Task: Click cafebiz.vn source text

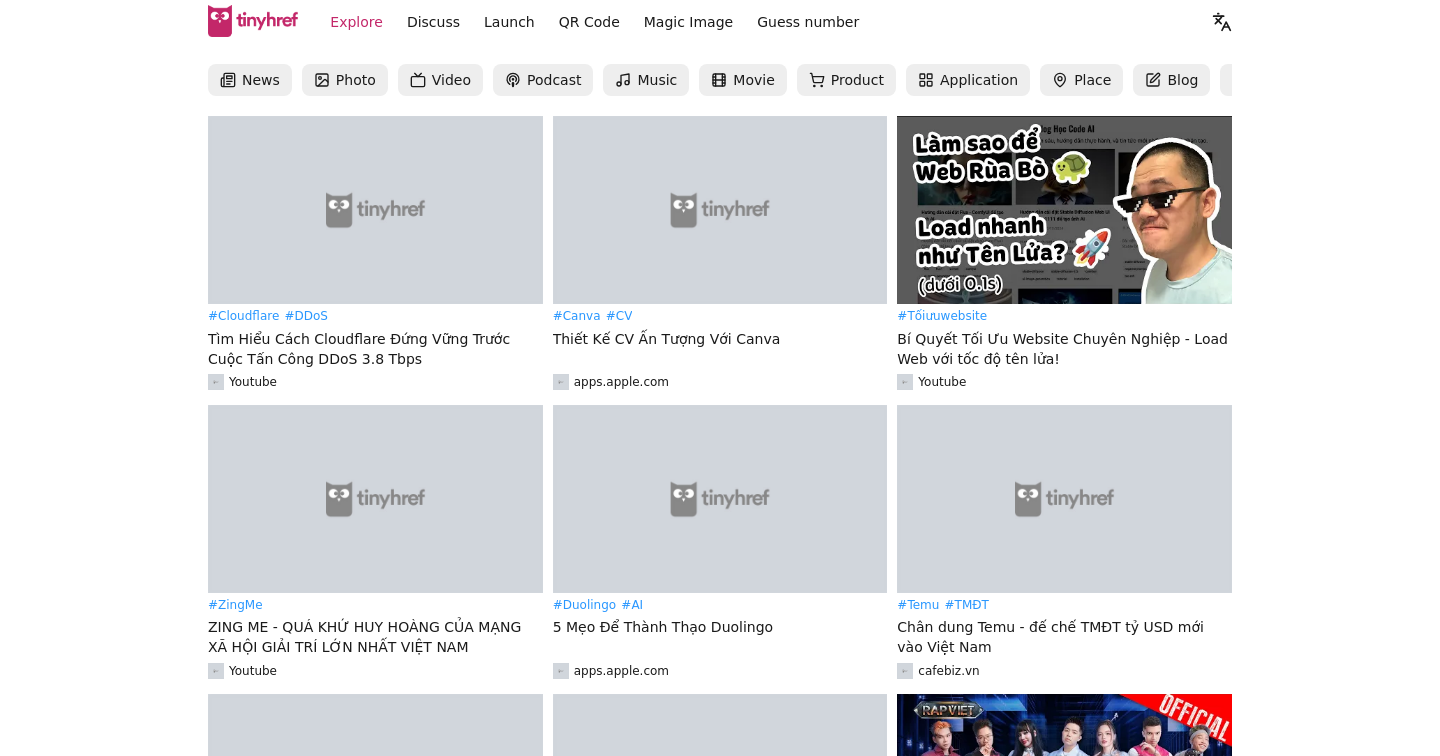Action: [949, 671]
